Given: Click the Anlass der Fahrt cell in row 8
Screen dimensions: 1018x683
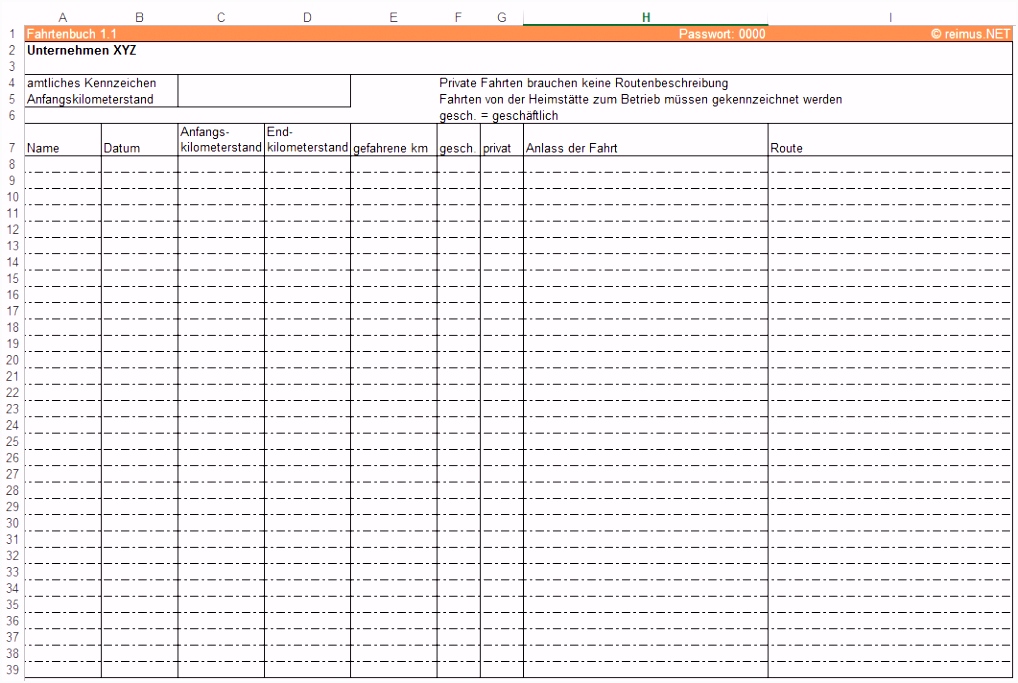Looking at the screenshot, I should [x=645, y=164].
